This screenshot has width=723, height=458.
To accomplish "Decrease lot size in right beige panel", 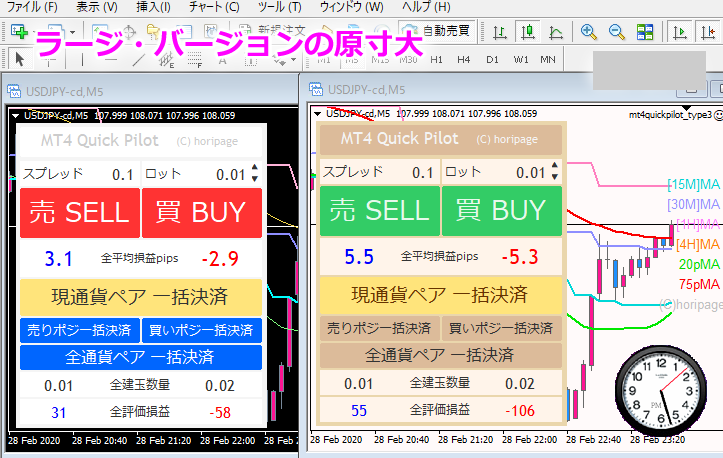I will [555, 177].
